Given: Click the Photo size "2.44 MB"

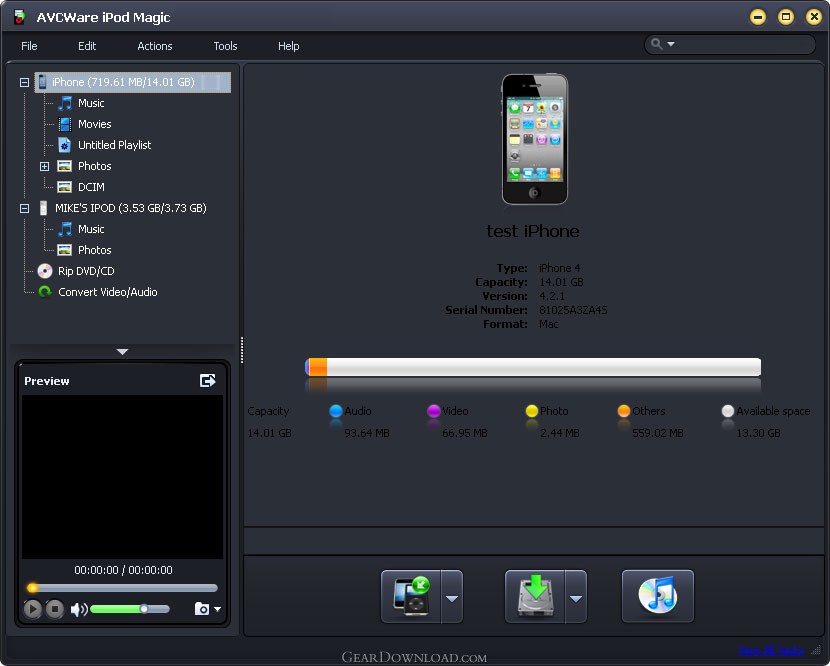Looking at the screenshot, I should pyautogui.click(x=560, y=433).
